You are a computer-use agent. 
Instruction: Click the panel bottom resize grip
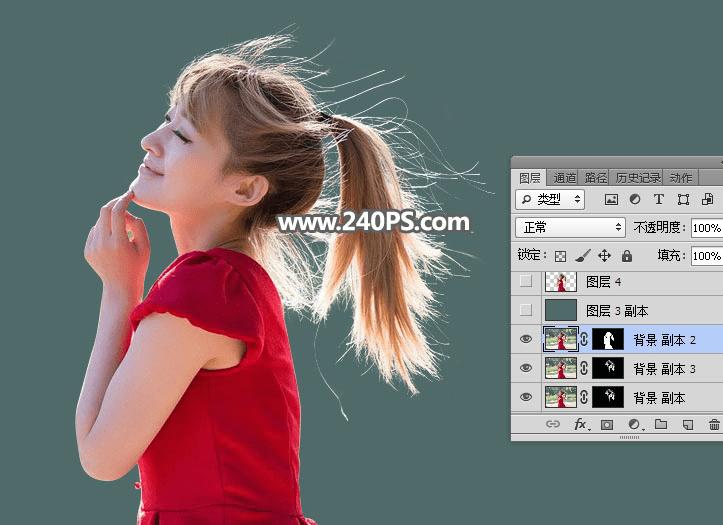coord(629,437)
